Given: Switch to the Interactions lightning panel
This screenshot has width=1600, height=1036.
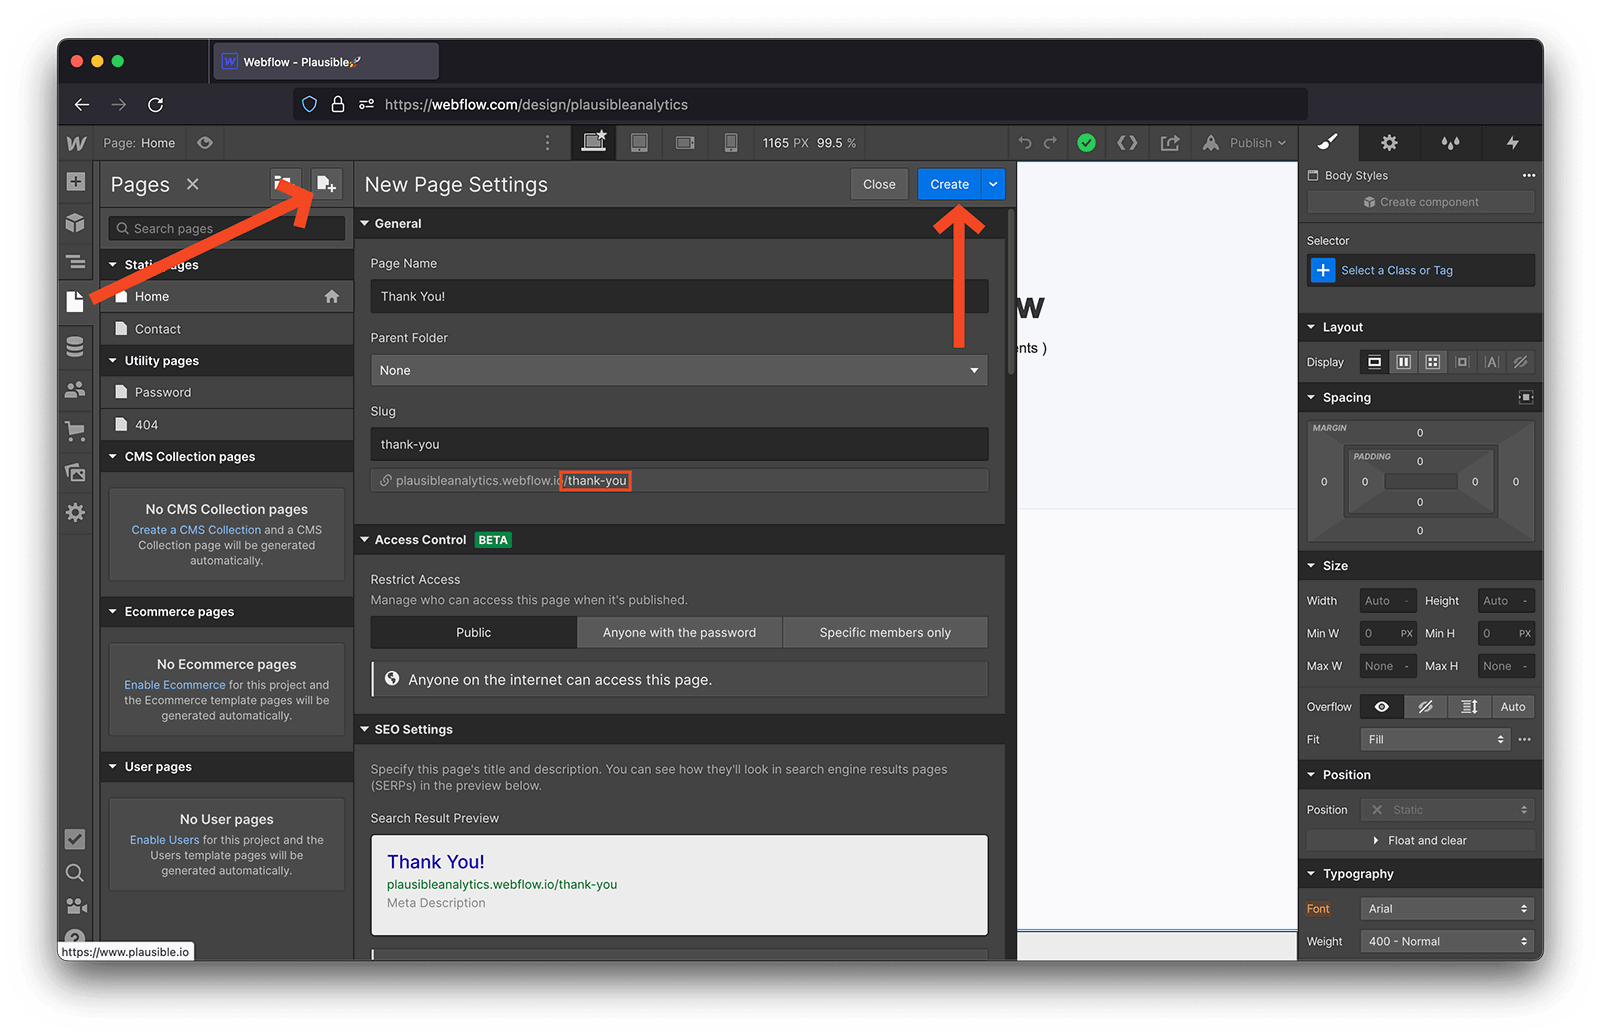Looking at the screenshot, I should click(x=1511, y=142).
